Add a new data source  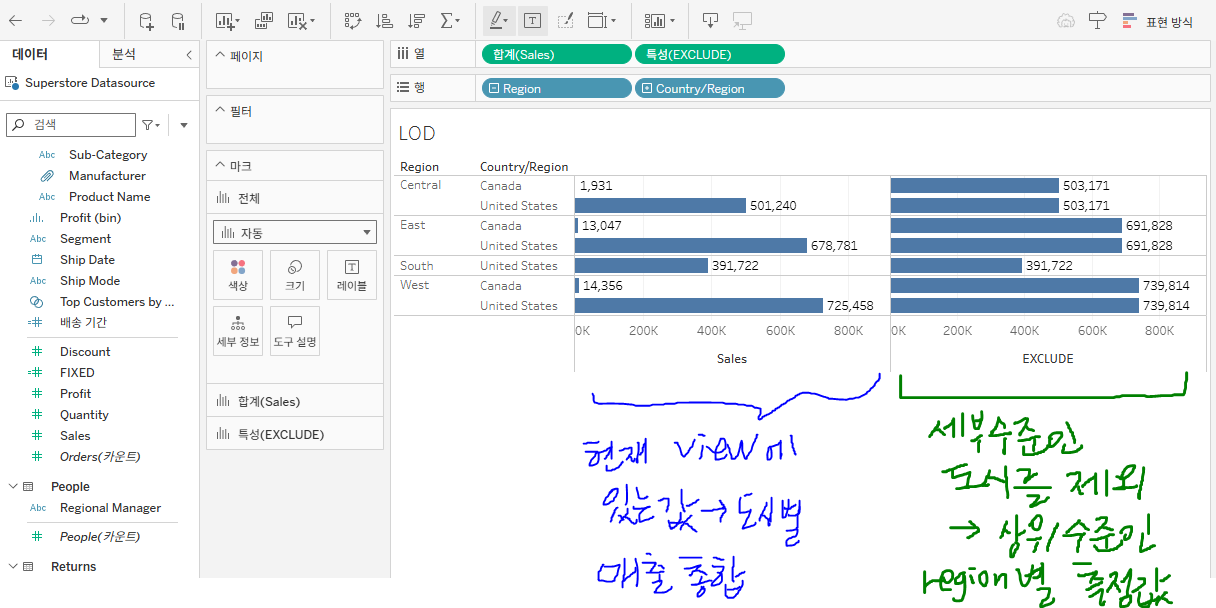146,20
